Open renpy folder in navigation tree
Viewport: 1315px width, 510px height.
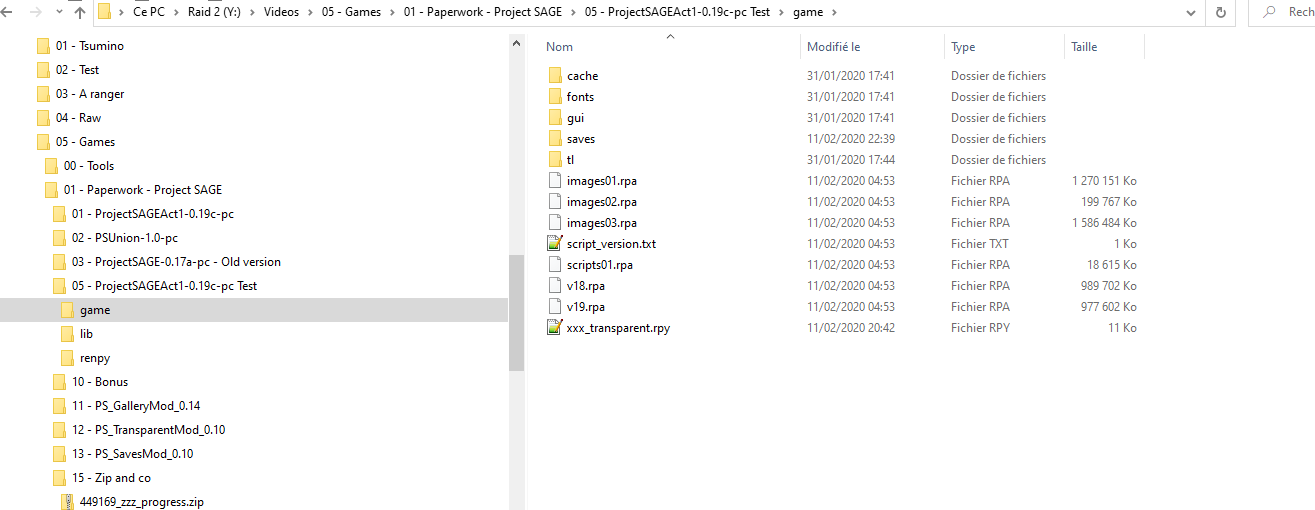click(95, 358)
